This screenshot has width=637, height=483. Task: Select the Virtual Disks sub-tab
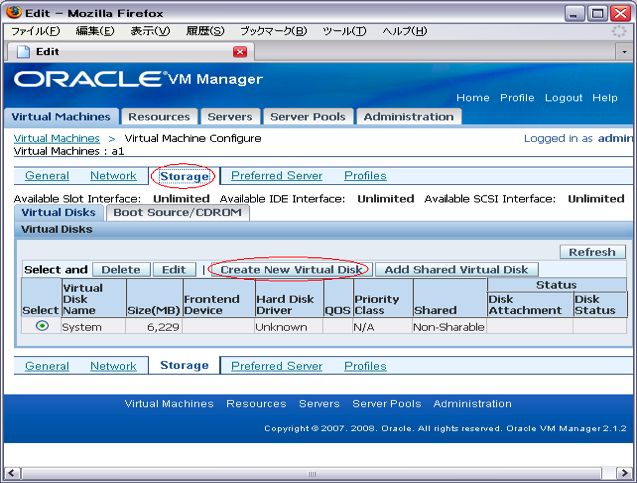(58, 212)
